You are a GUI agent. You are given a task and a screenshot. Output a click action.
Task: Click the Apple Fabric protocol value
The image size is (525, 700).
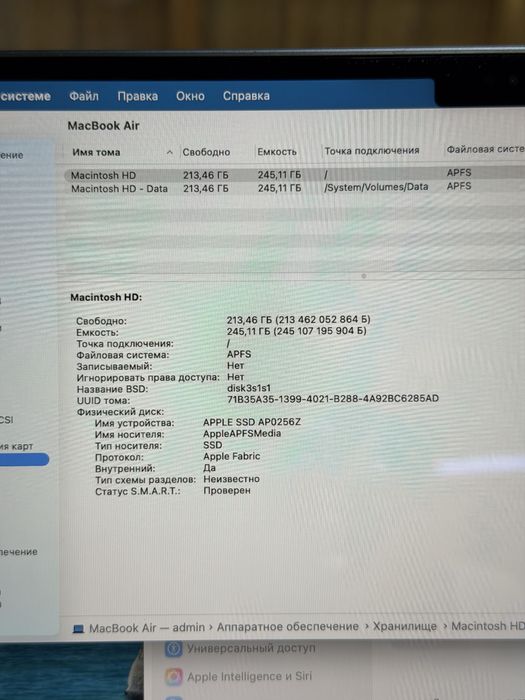(232, 456)
